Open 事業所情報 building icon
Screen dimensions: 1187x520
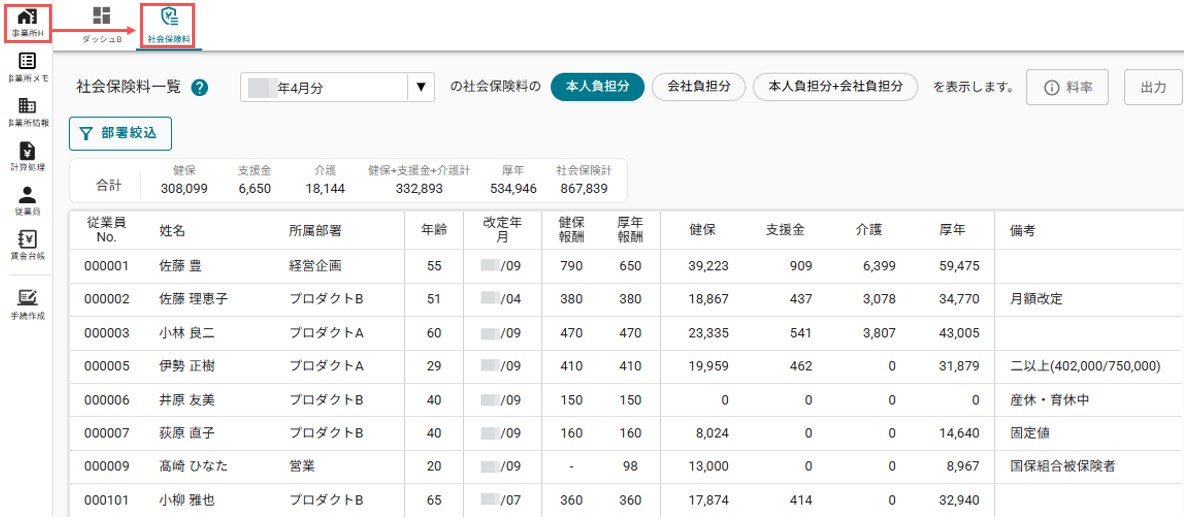[x=26, y=112]
